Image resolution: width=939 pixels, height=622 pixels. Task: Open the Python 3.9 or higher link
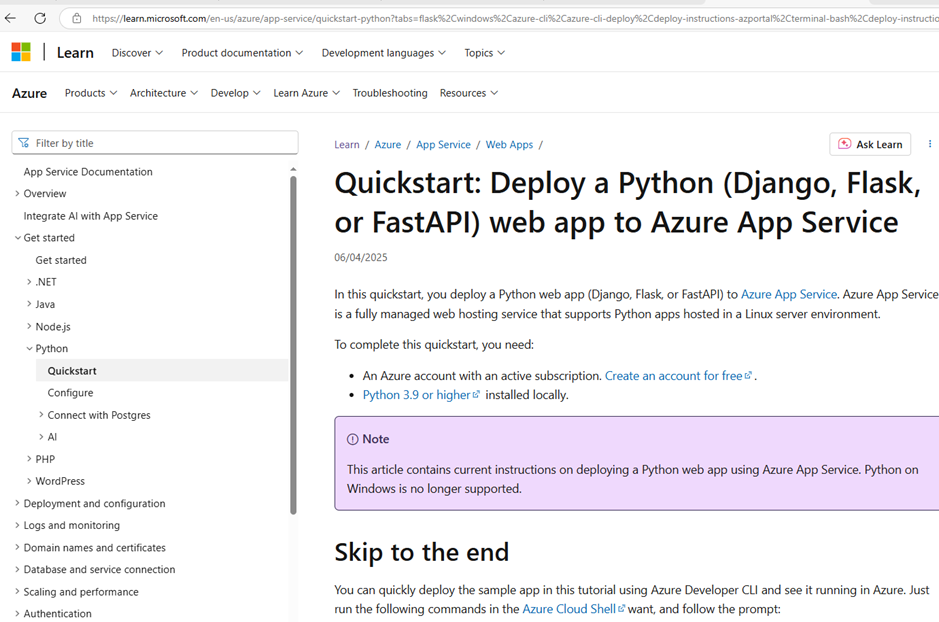pyautogui.click(x=421, y=395)
